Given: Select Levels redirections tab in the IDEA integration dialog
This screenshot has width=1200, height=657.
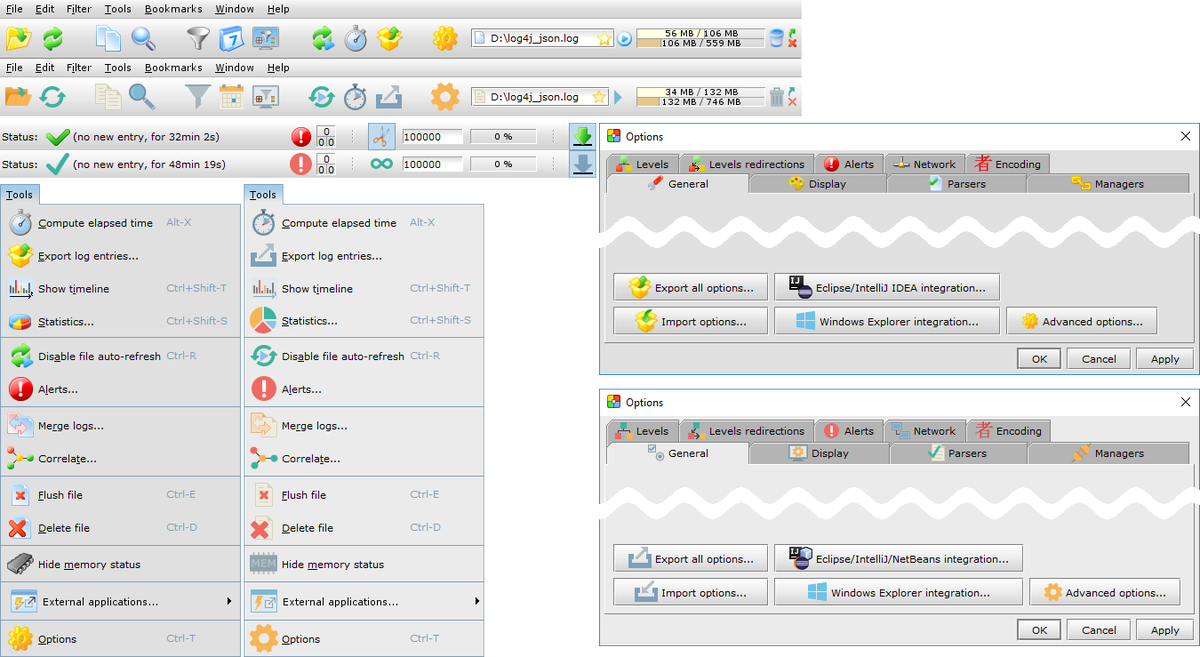Looking at the screenshot, I should tap(746, 164).
